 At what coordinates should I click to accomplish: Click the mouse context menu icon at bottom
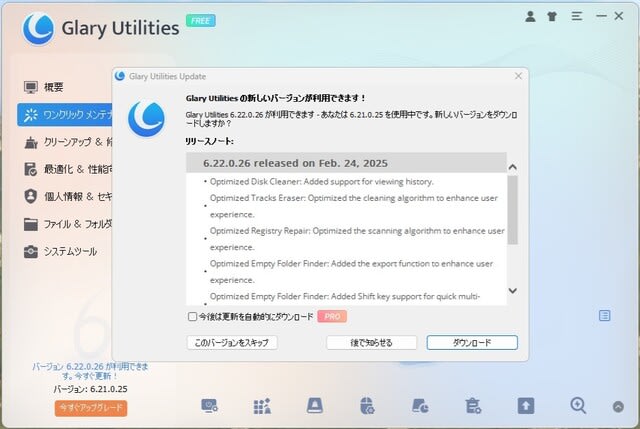[367, 406]
